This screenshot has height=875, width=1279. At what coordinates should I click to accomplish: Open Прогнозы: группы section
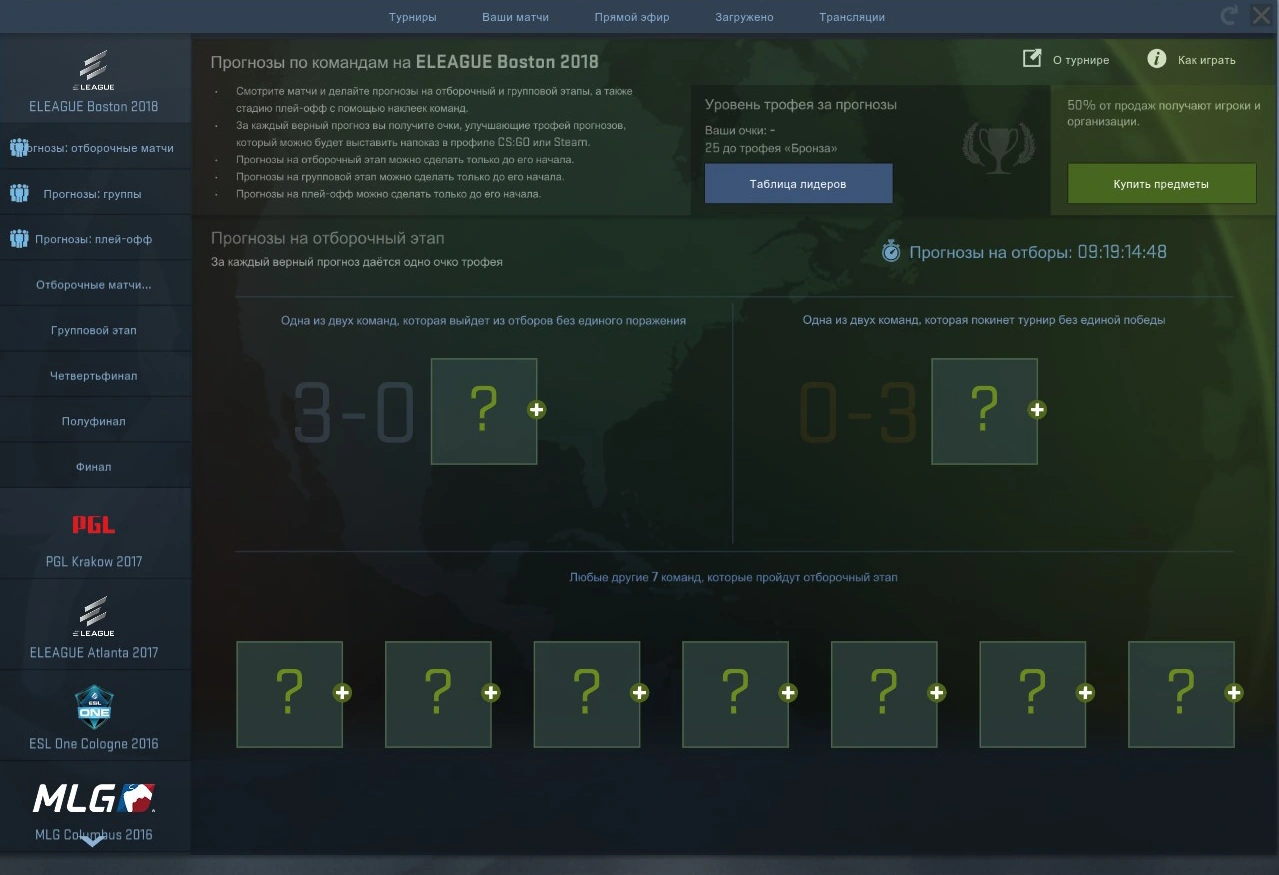95,194
